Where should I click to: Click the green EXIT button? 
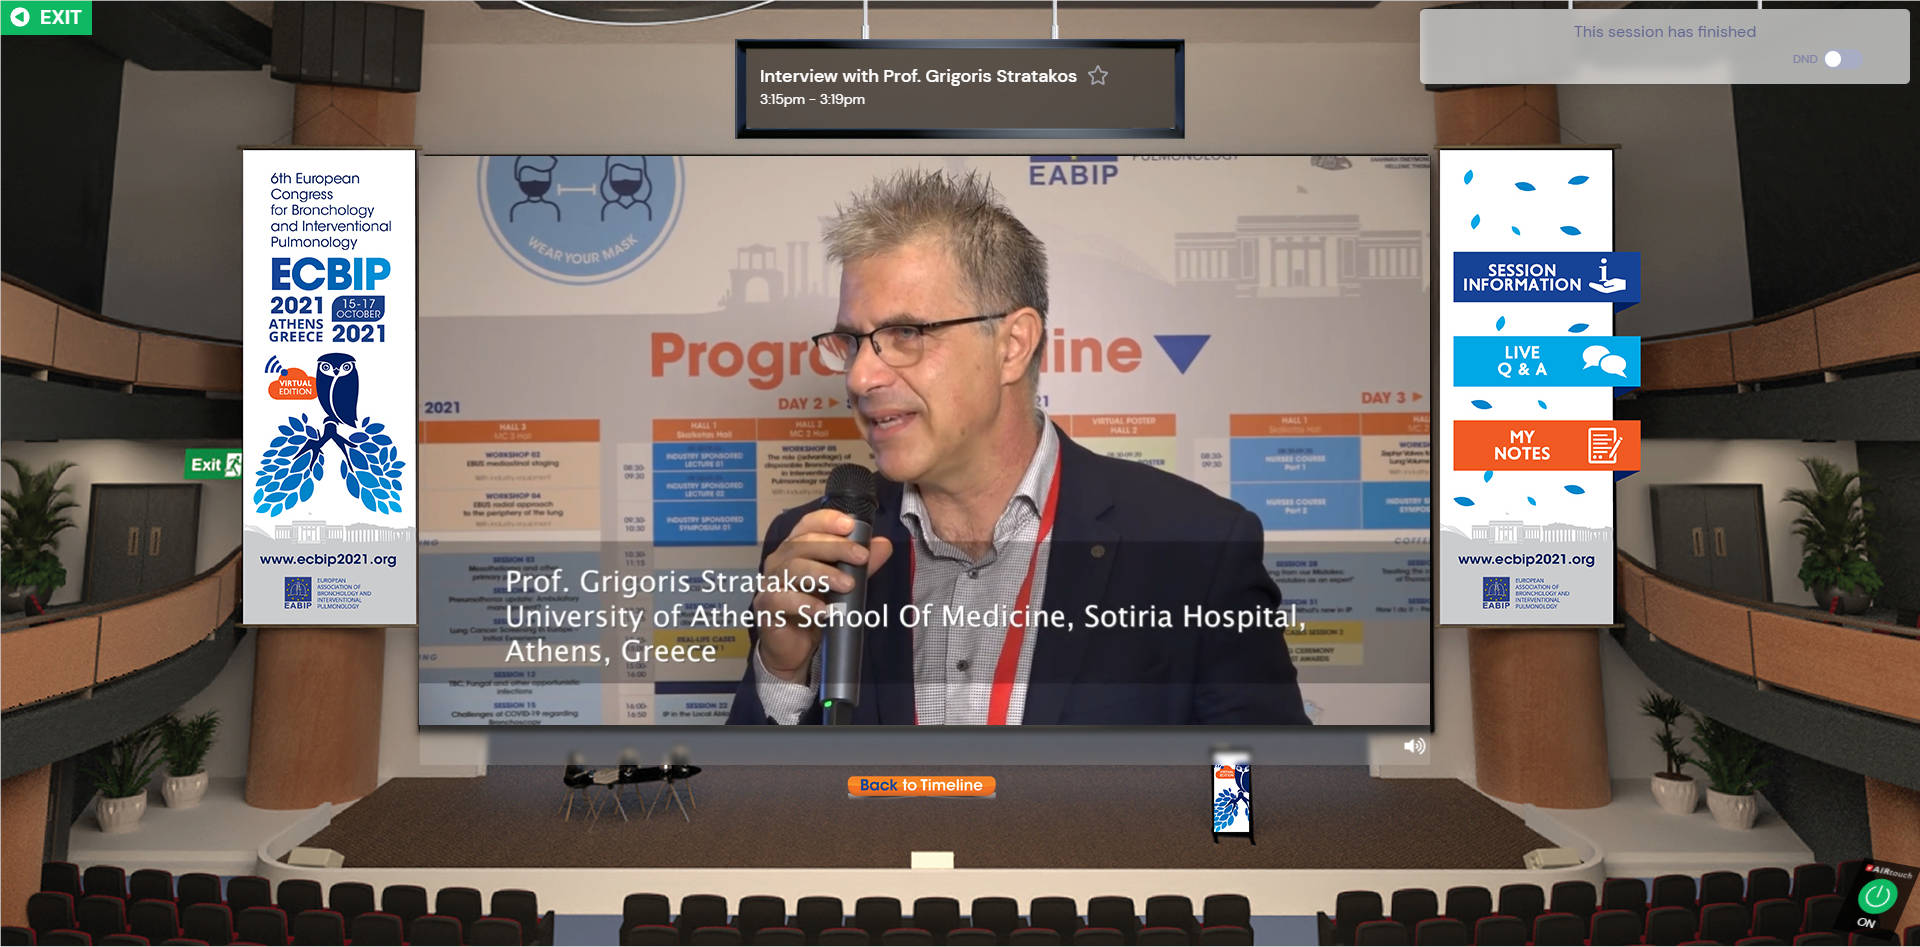[46, 17]
